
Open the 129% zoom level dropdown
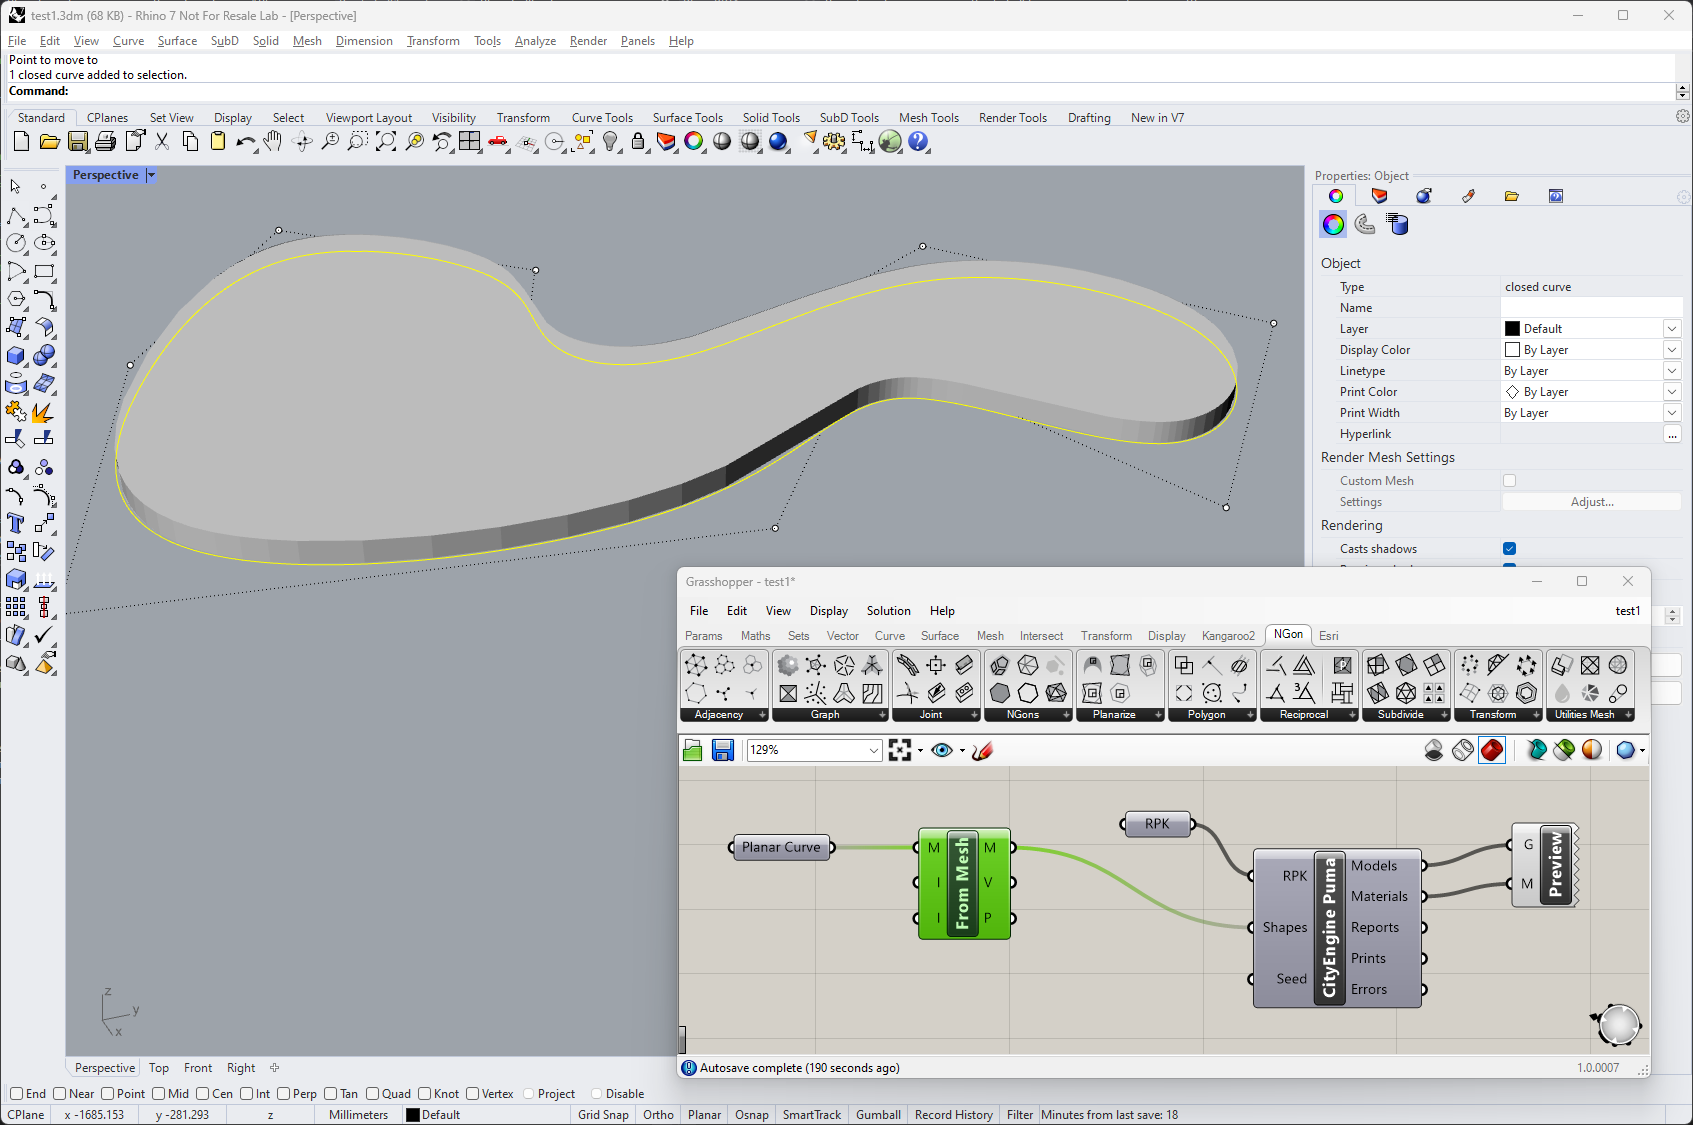pos(873,750)
